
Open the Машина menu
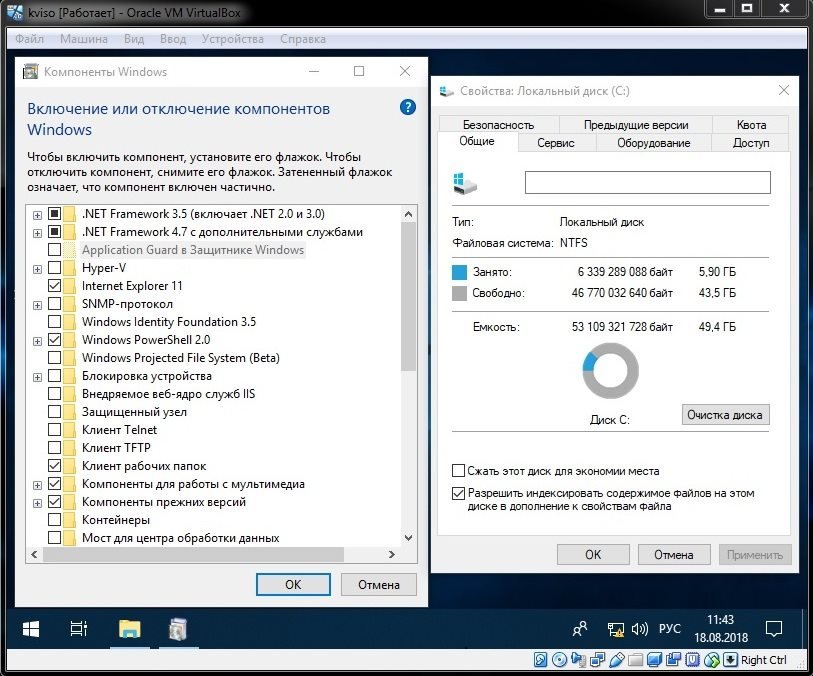[x=83, y=39]
